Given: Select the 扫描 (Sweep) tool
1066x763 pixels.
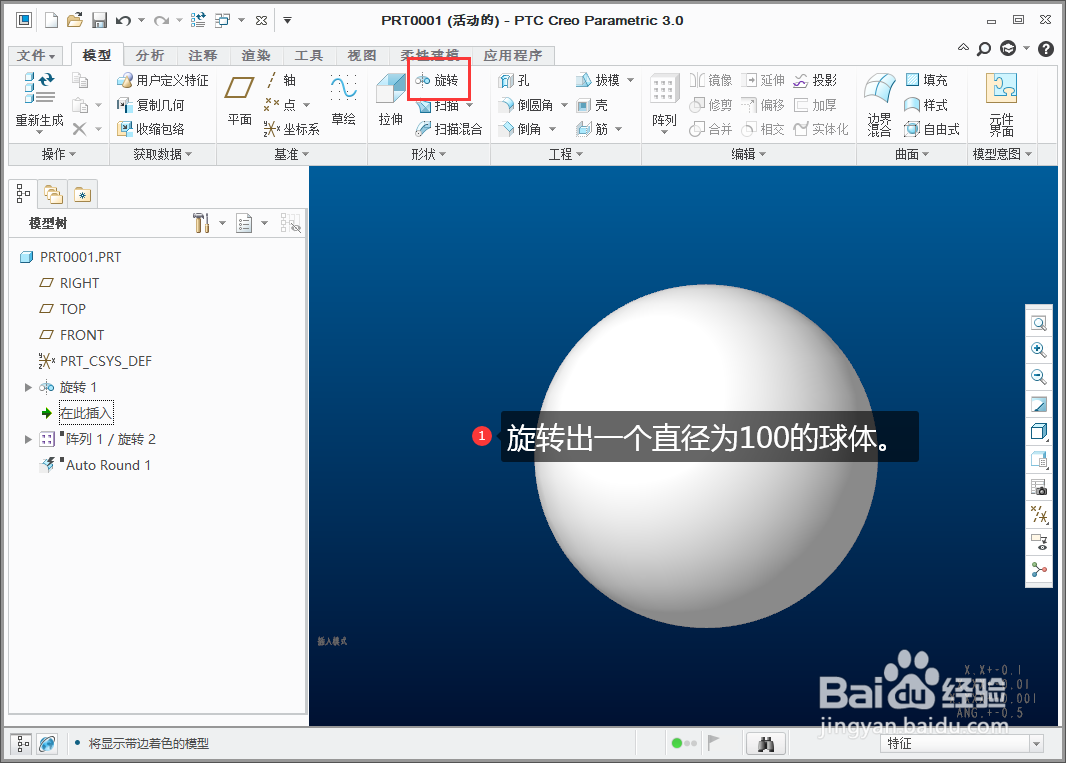Looking at the screenshot, I should click(x=439, y=105).
